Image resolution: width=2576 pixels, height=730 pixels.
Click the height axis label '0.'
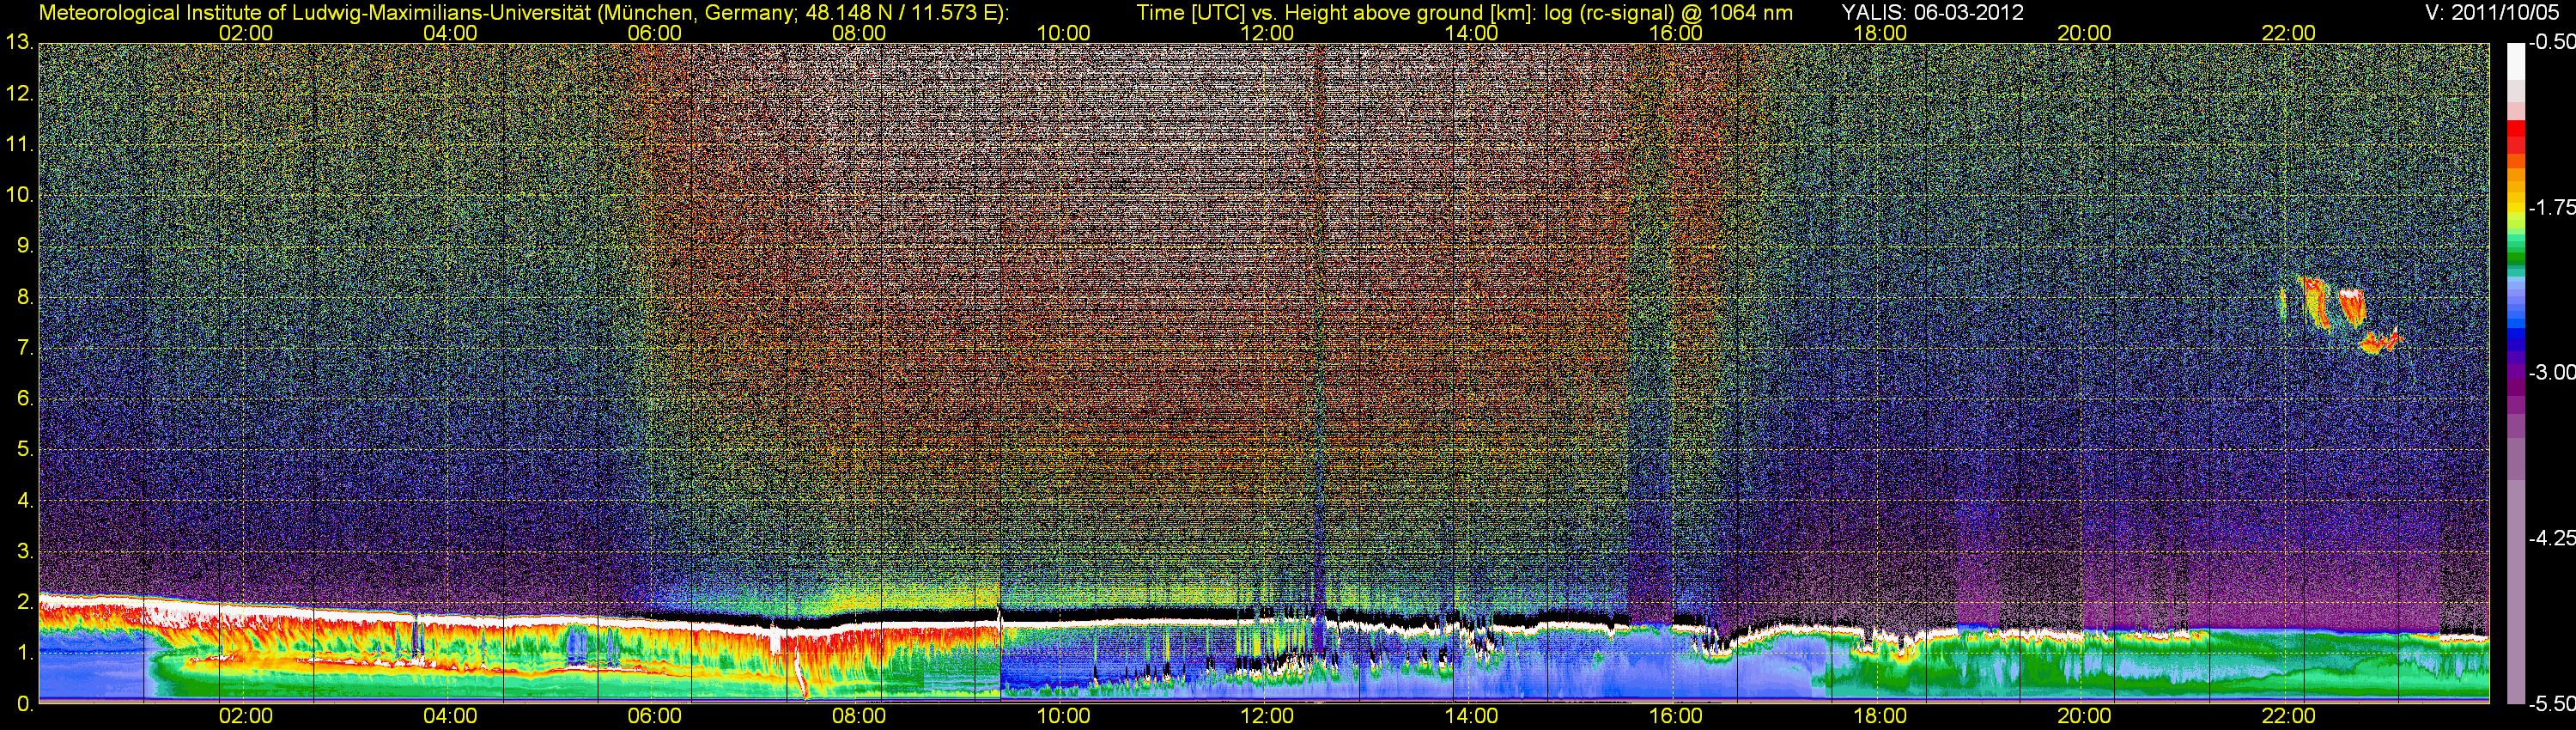point(25,704)
